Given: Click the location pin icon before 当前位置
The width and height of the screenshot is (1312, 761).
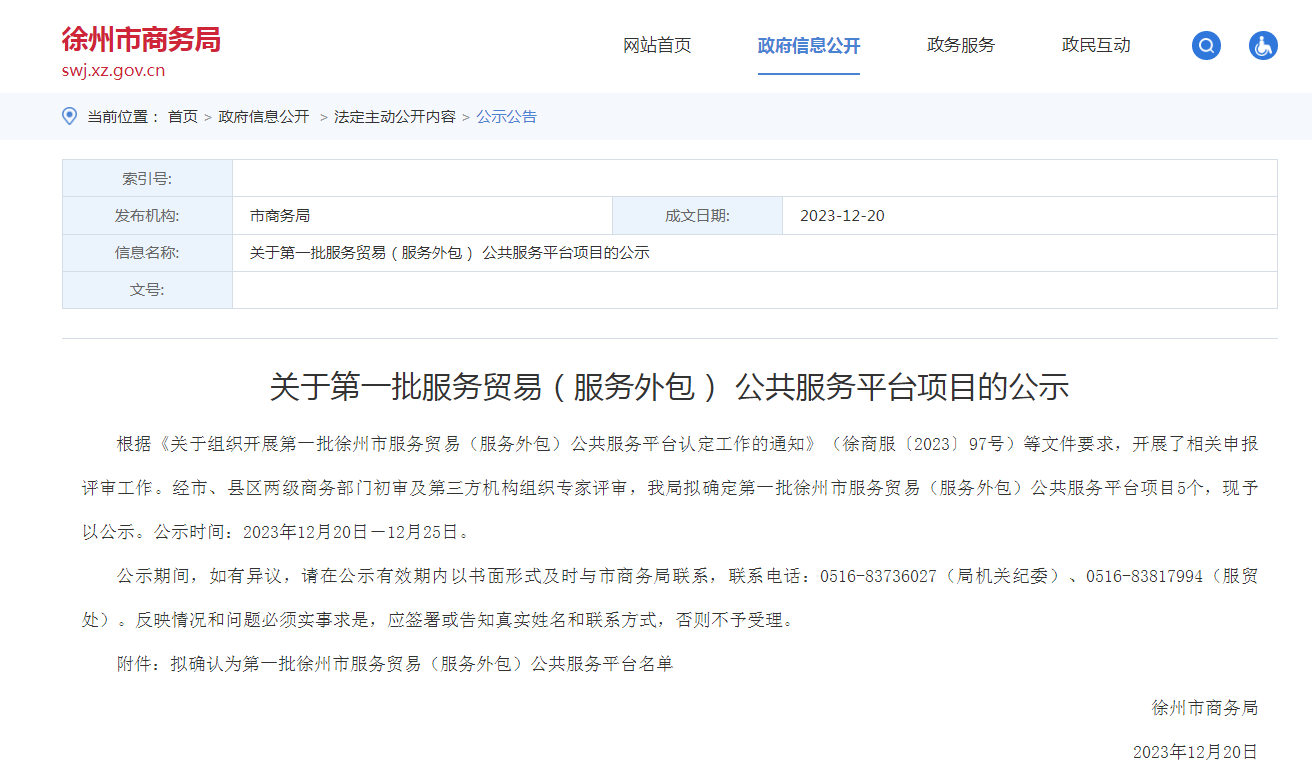Looking at the screenshot, I should (70, 116).
